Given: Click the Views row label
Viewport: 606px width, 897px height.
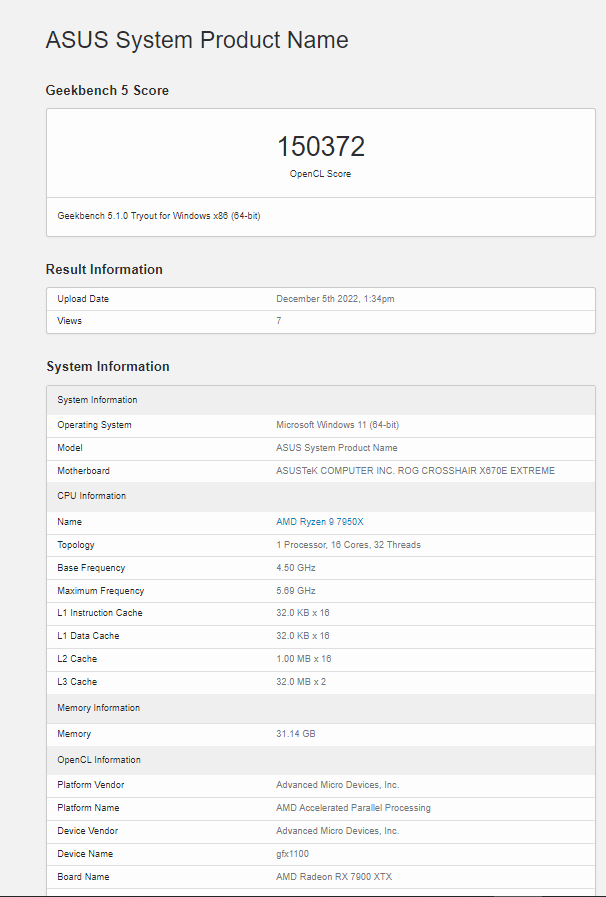Looking at the screenshot, I should coord(70,321).
